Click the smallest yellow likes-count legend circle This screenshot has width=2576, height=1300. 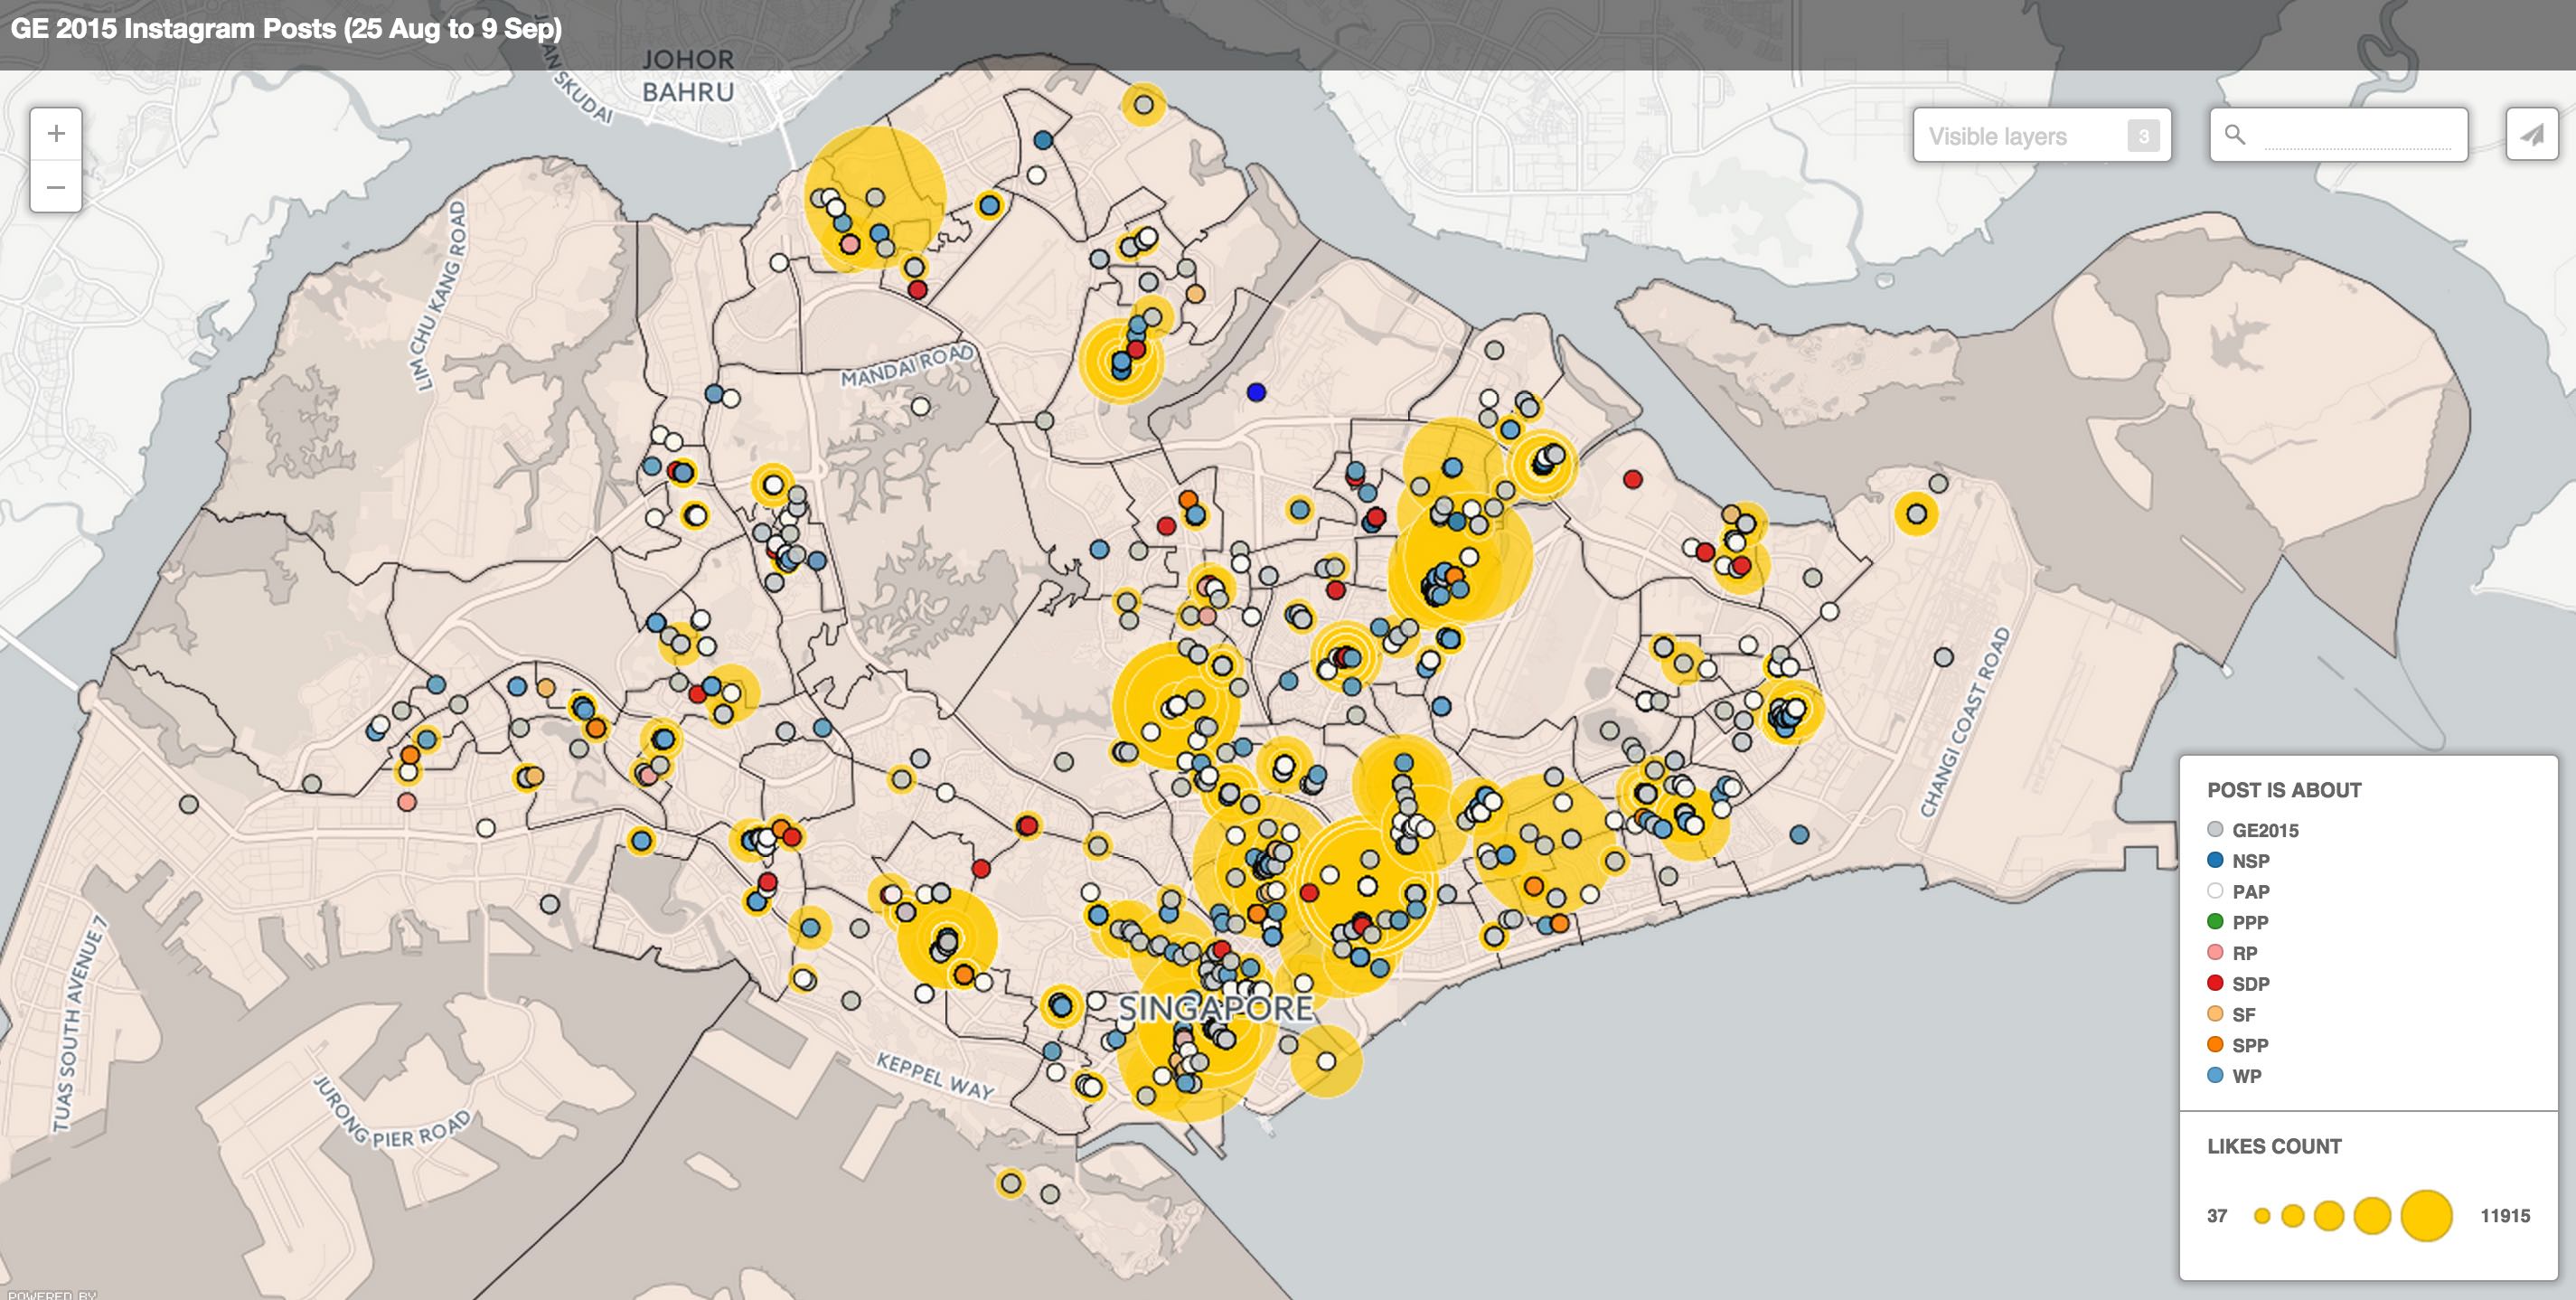[x=2262, y=1216]
